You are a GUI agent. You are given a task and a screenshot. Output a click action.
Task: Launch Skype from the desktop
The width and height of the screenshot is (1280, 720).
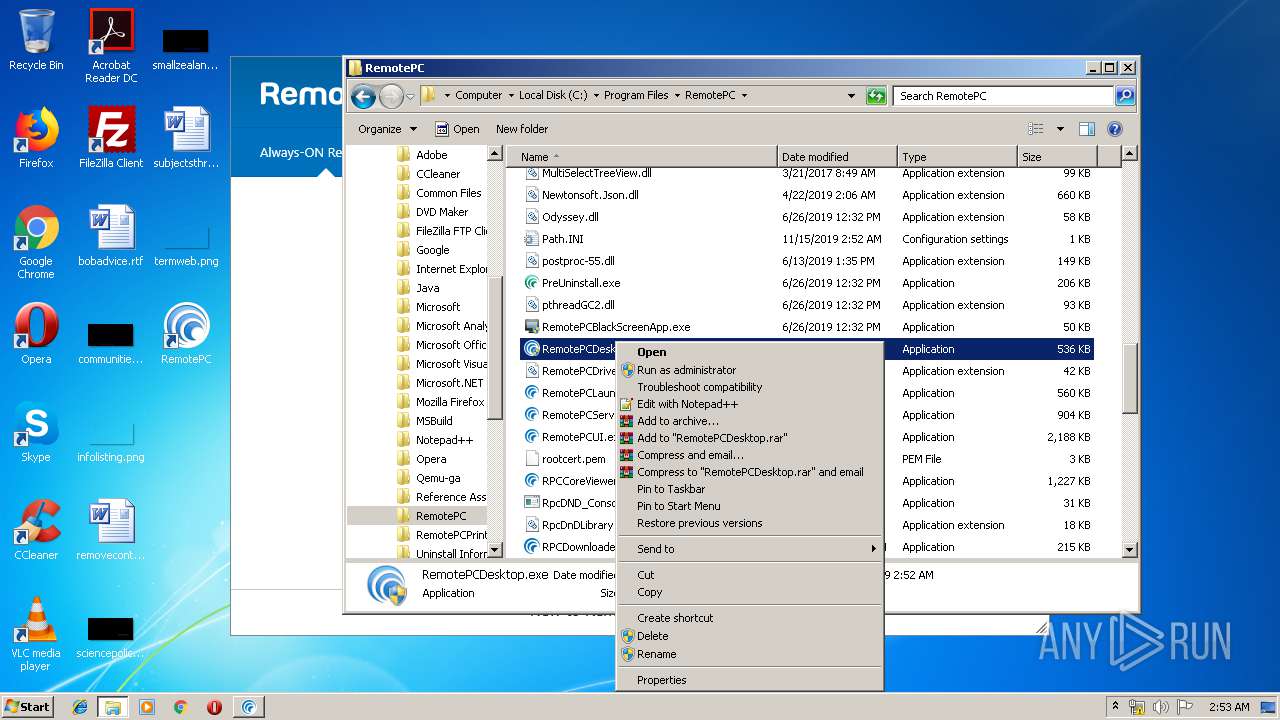36,432
